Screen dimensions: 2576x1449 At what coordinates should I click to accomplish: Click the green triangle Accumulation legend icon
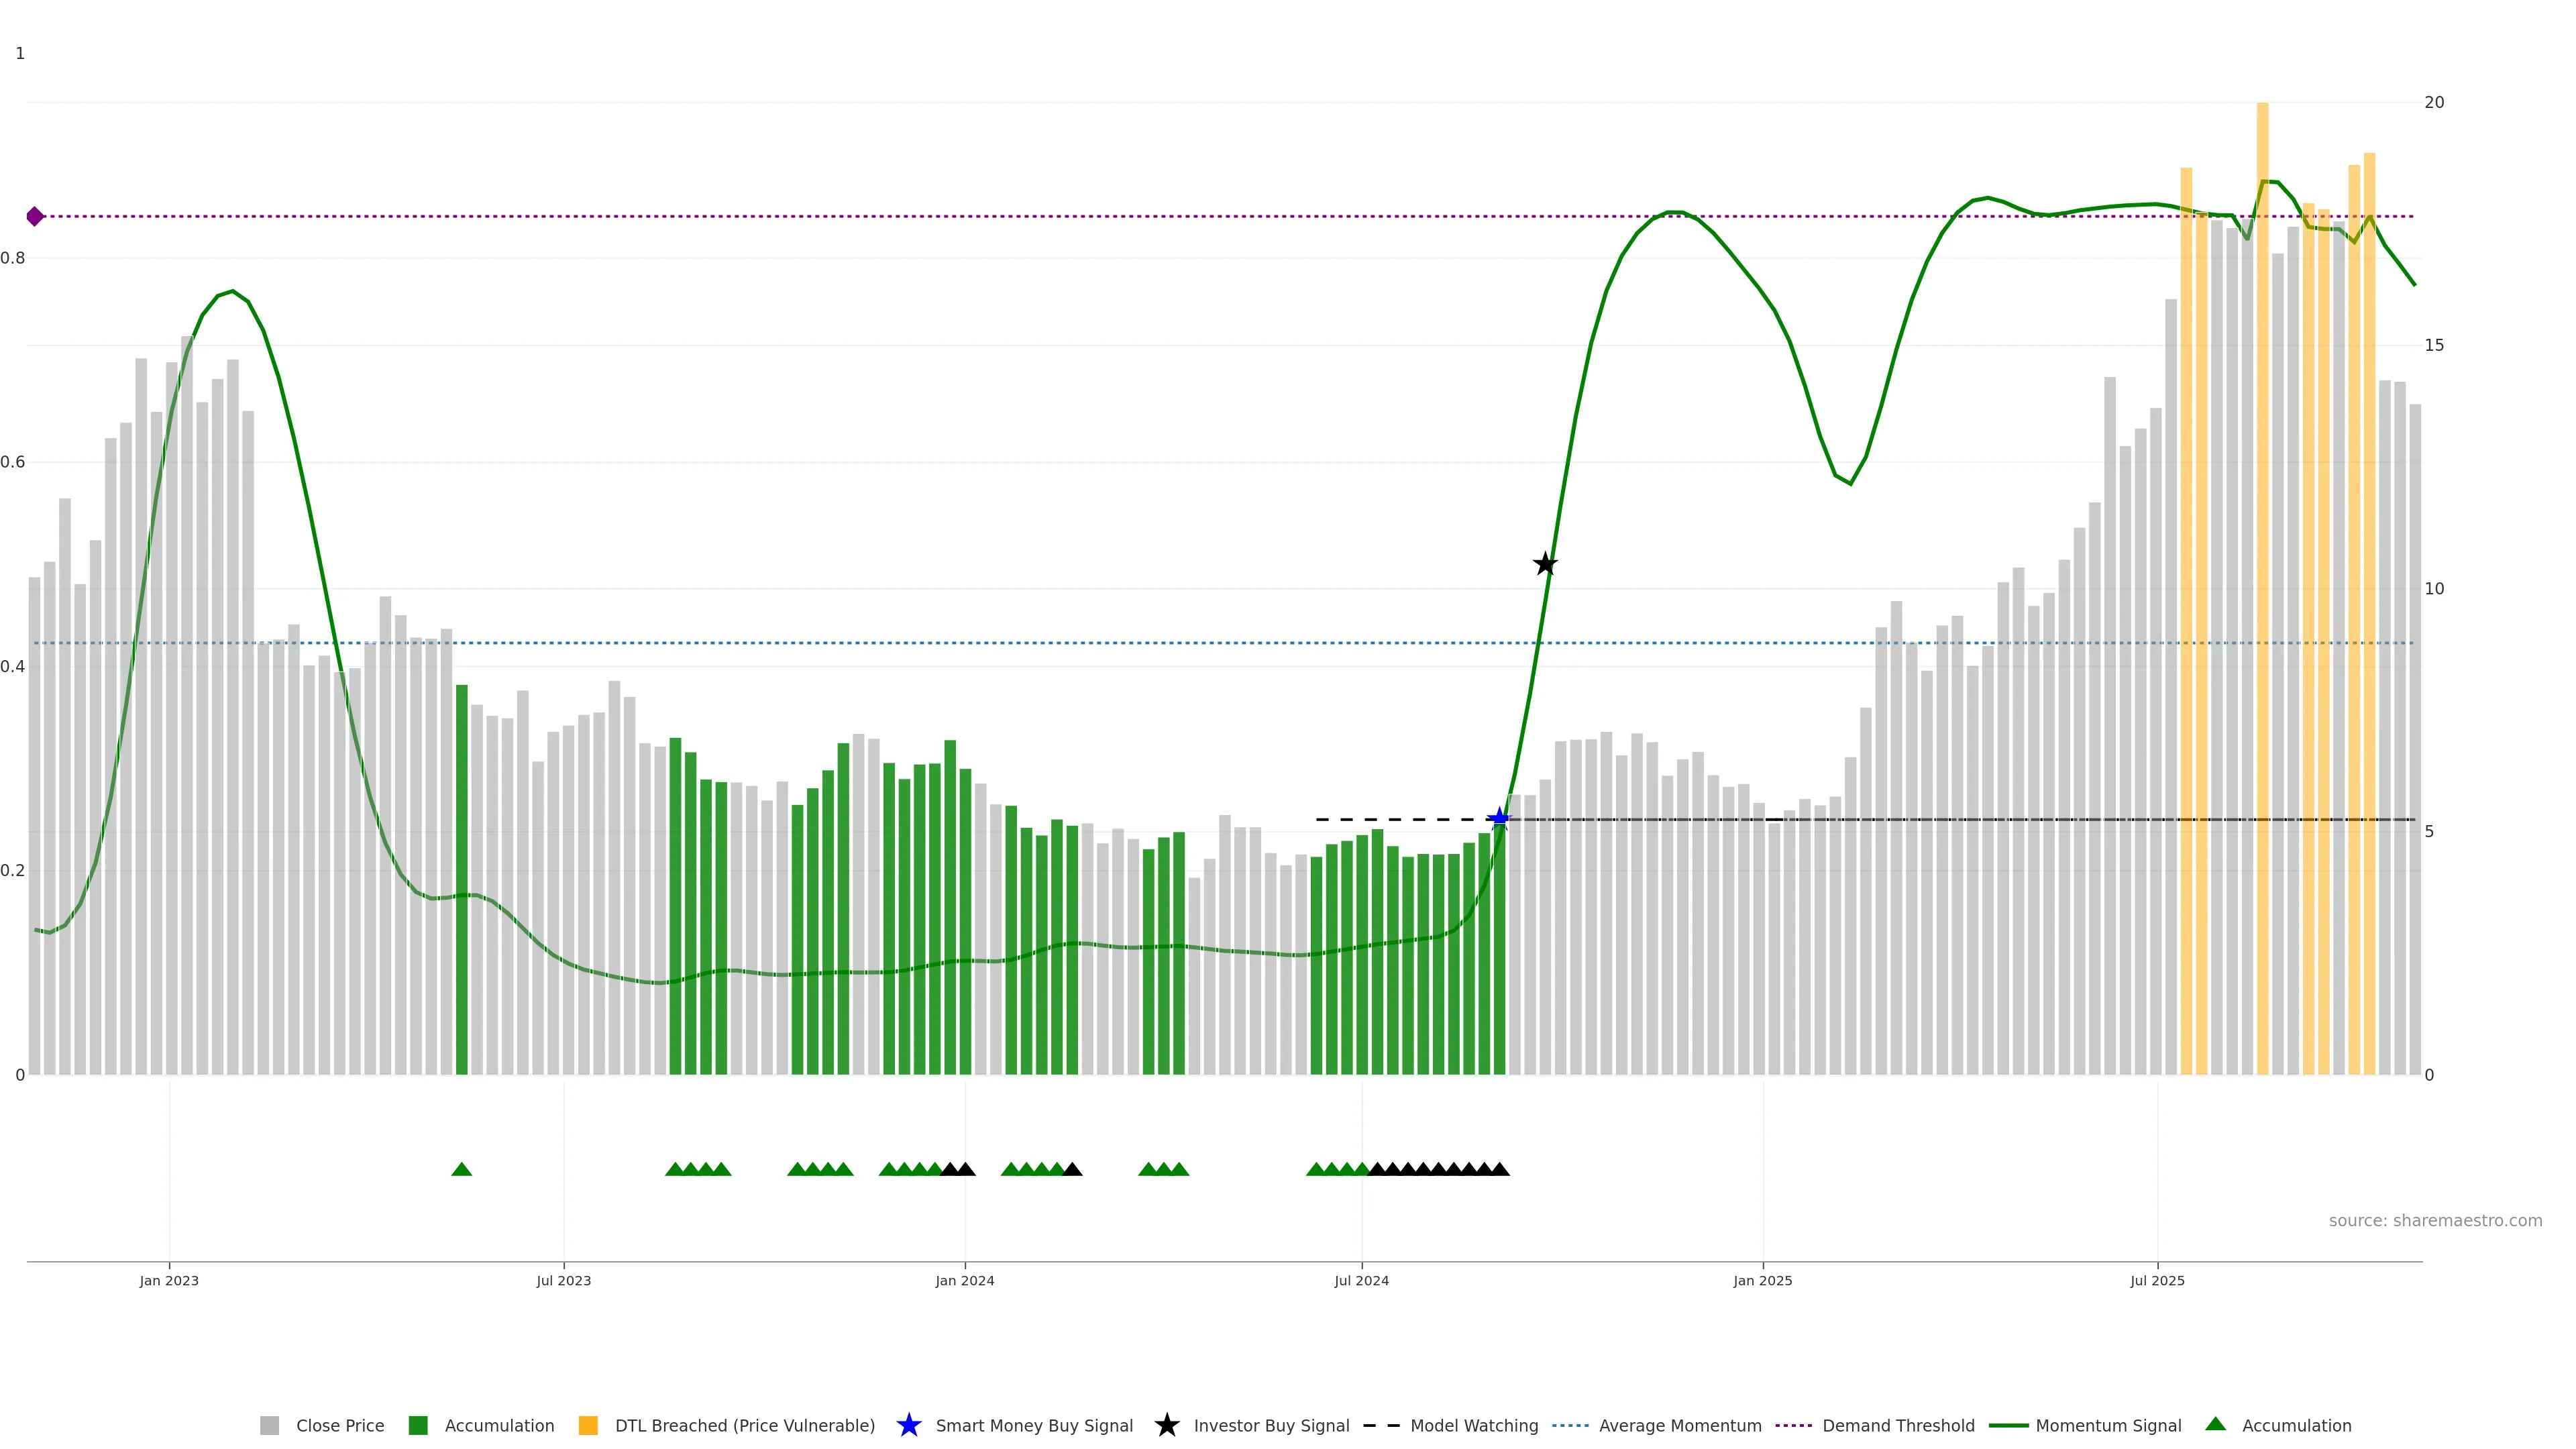[2216, 1424]
